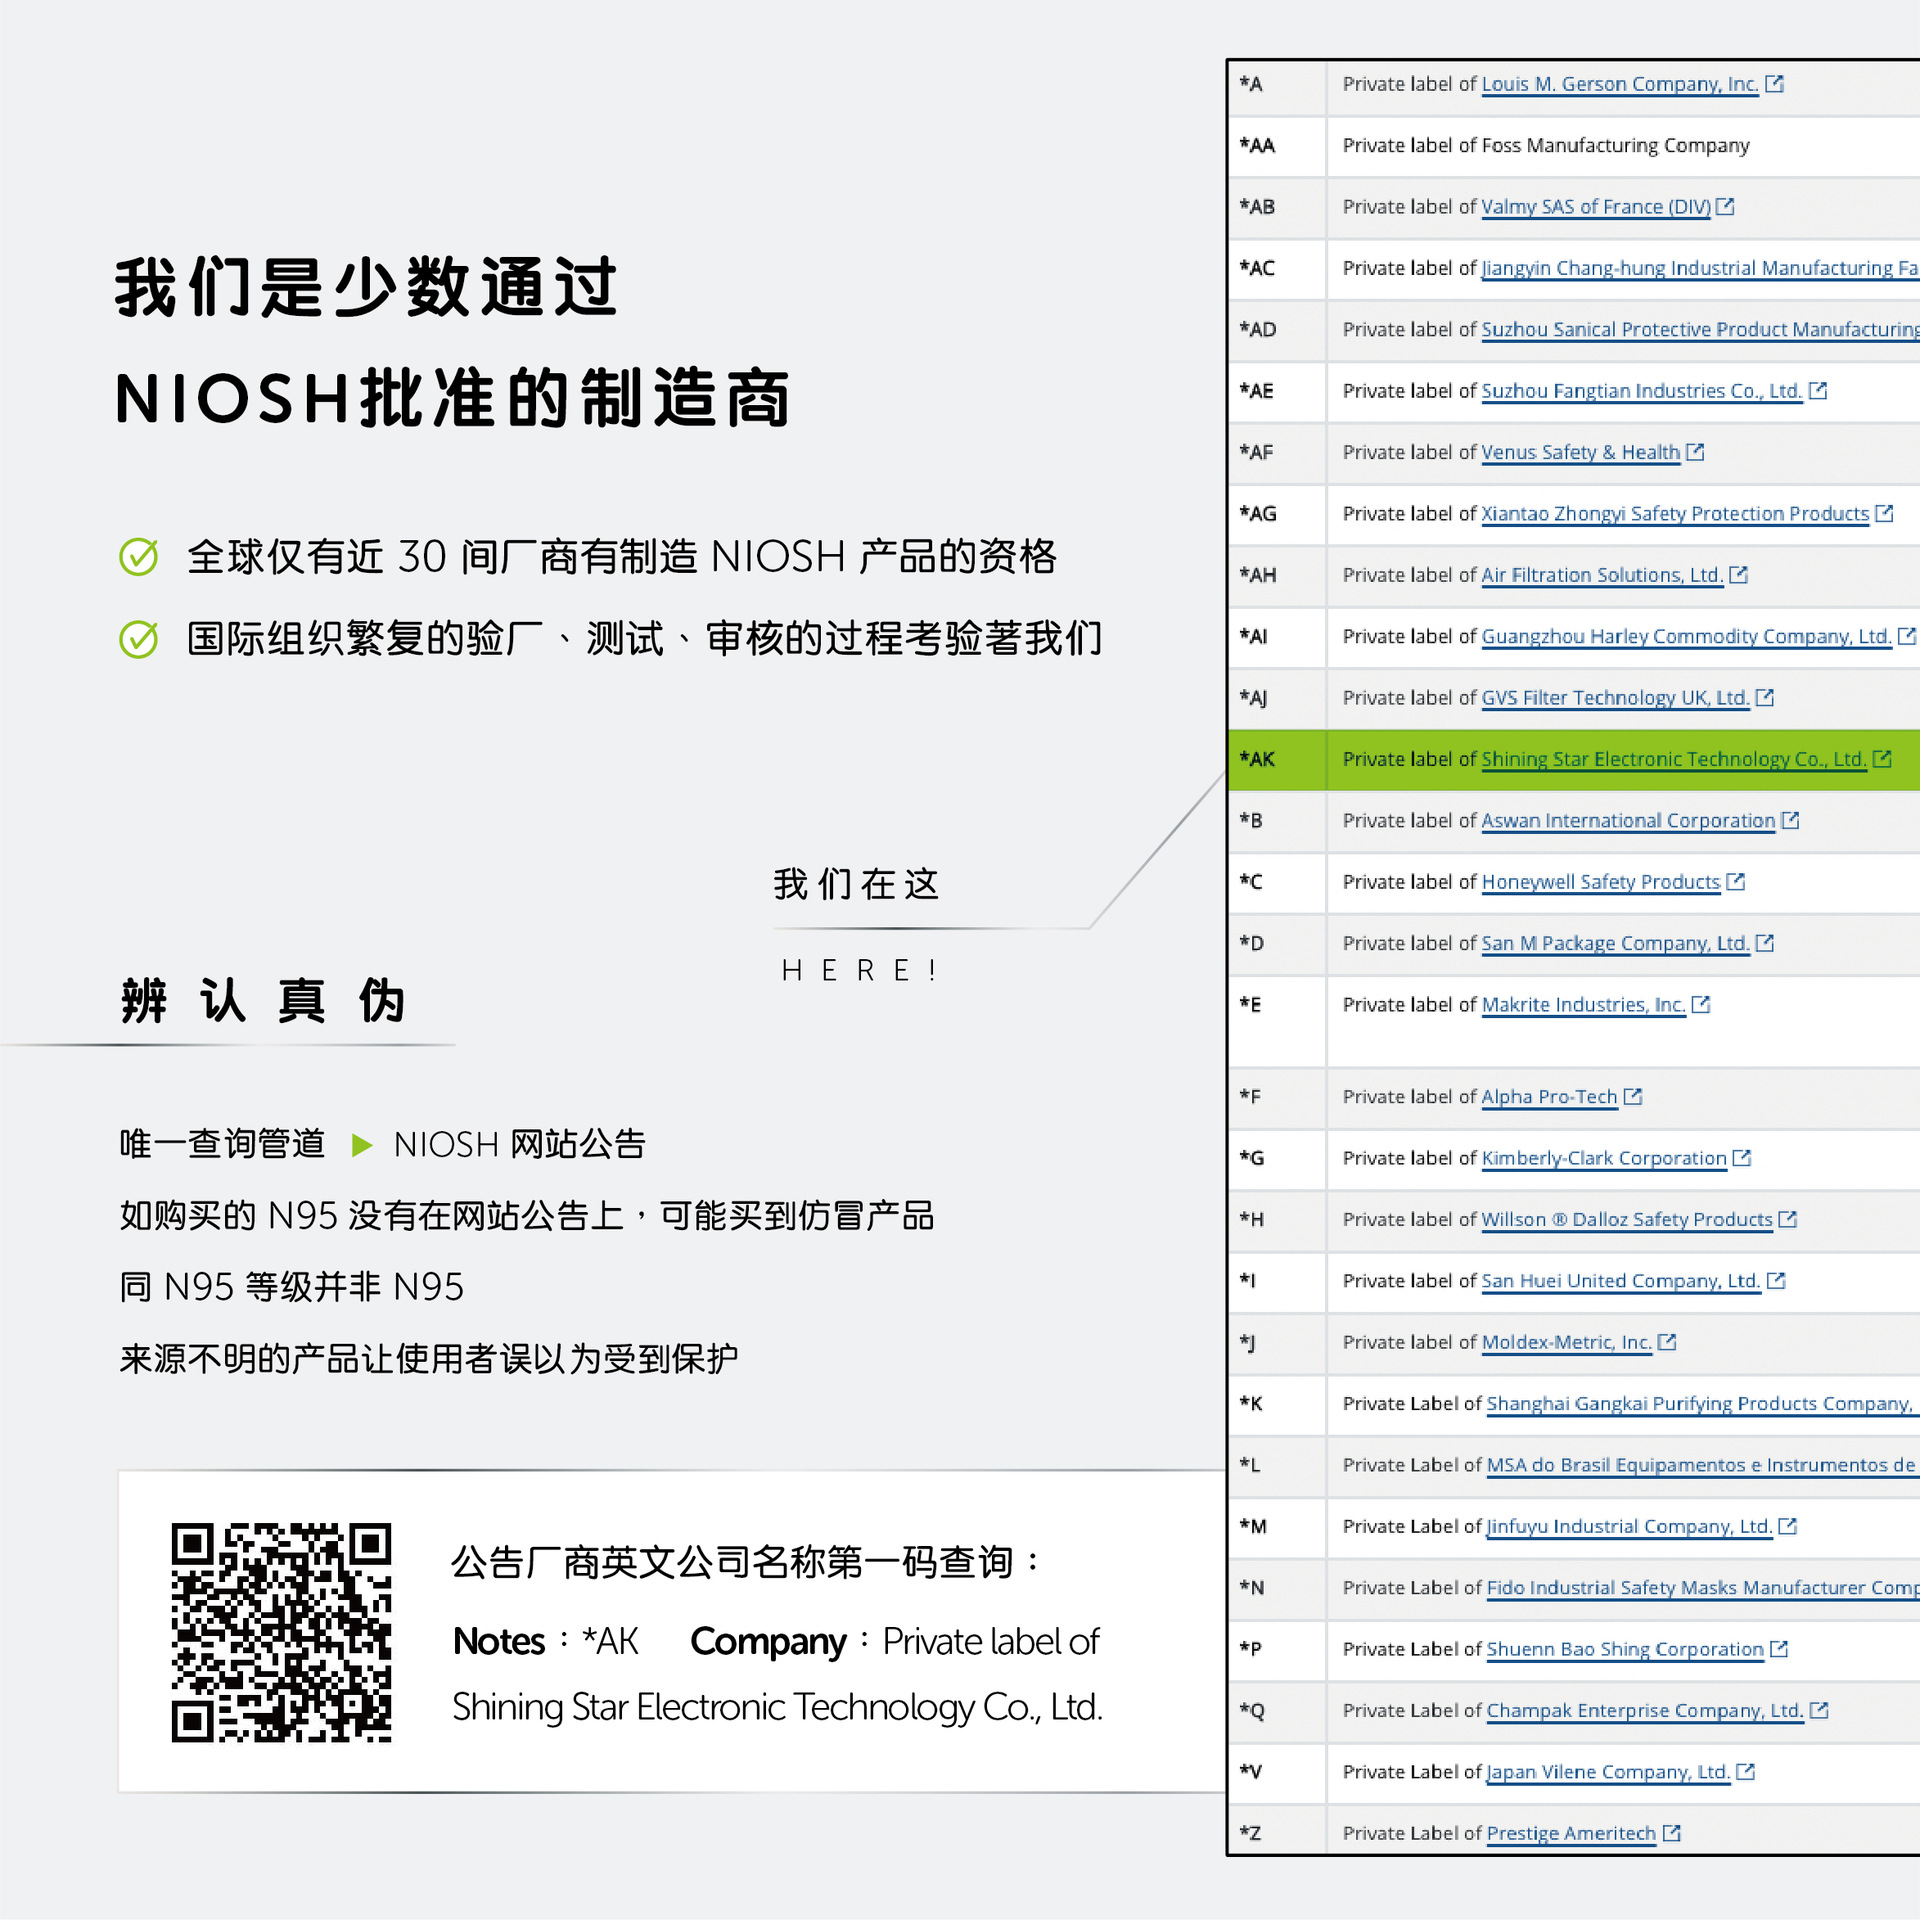Click external link icon after Kimberly-Clark Corporation
The height and width of the screenshot is (1920, 1920).
1741,1158
